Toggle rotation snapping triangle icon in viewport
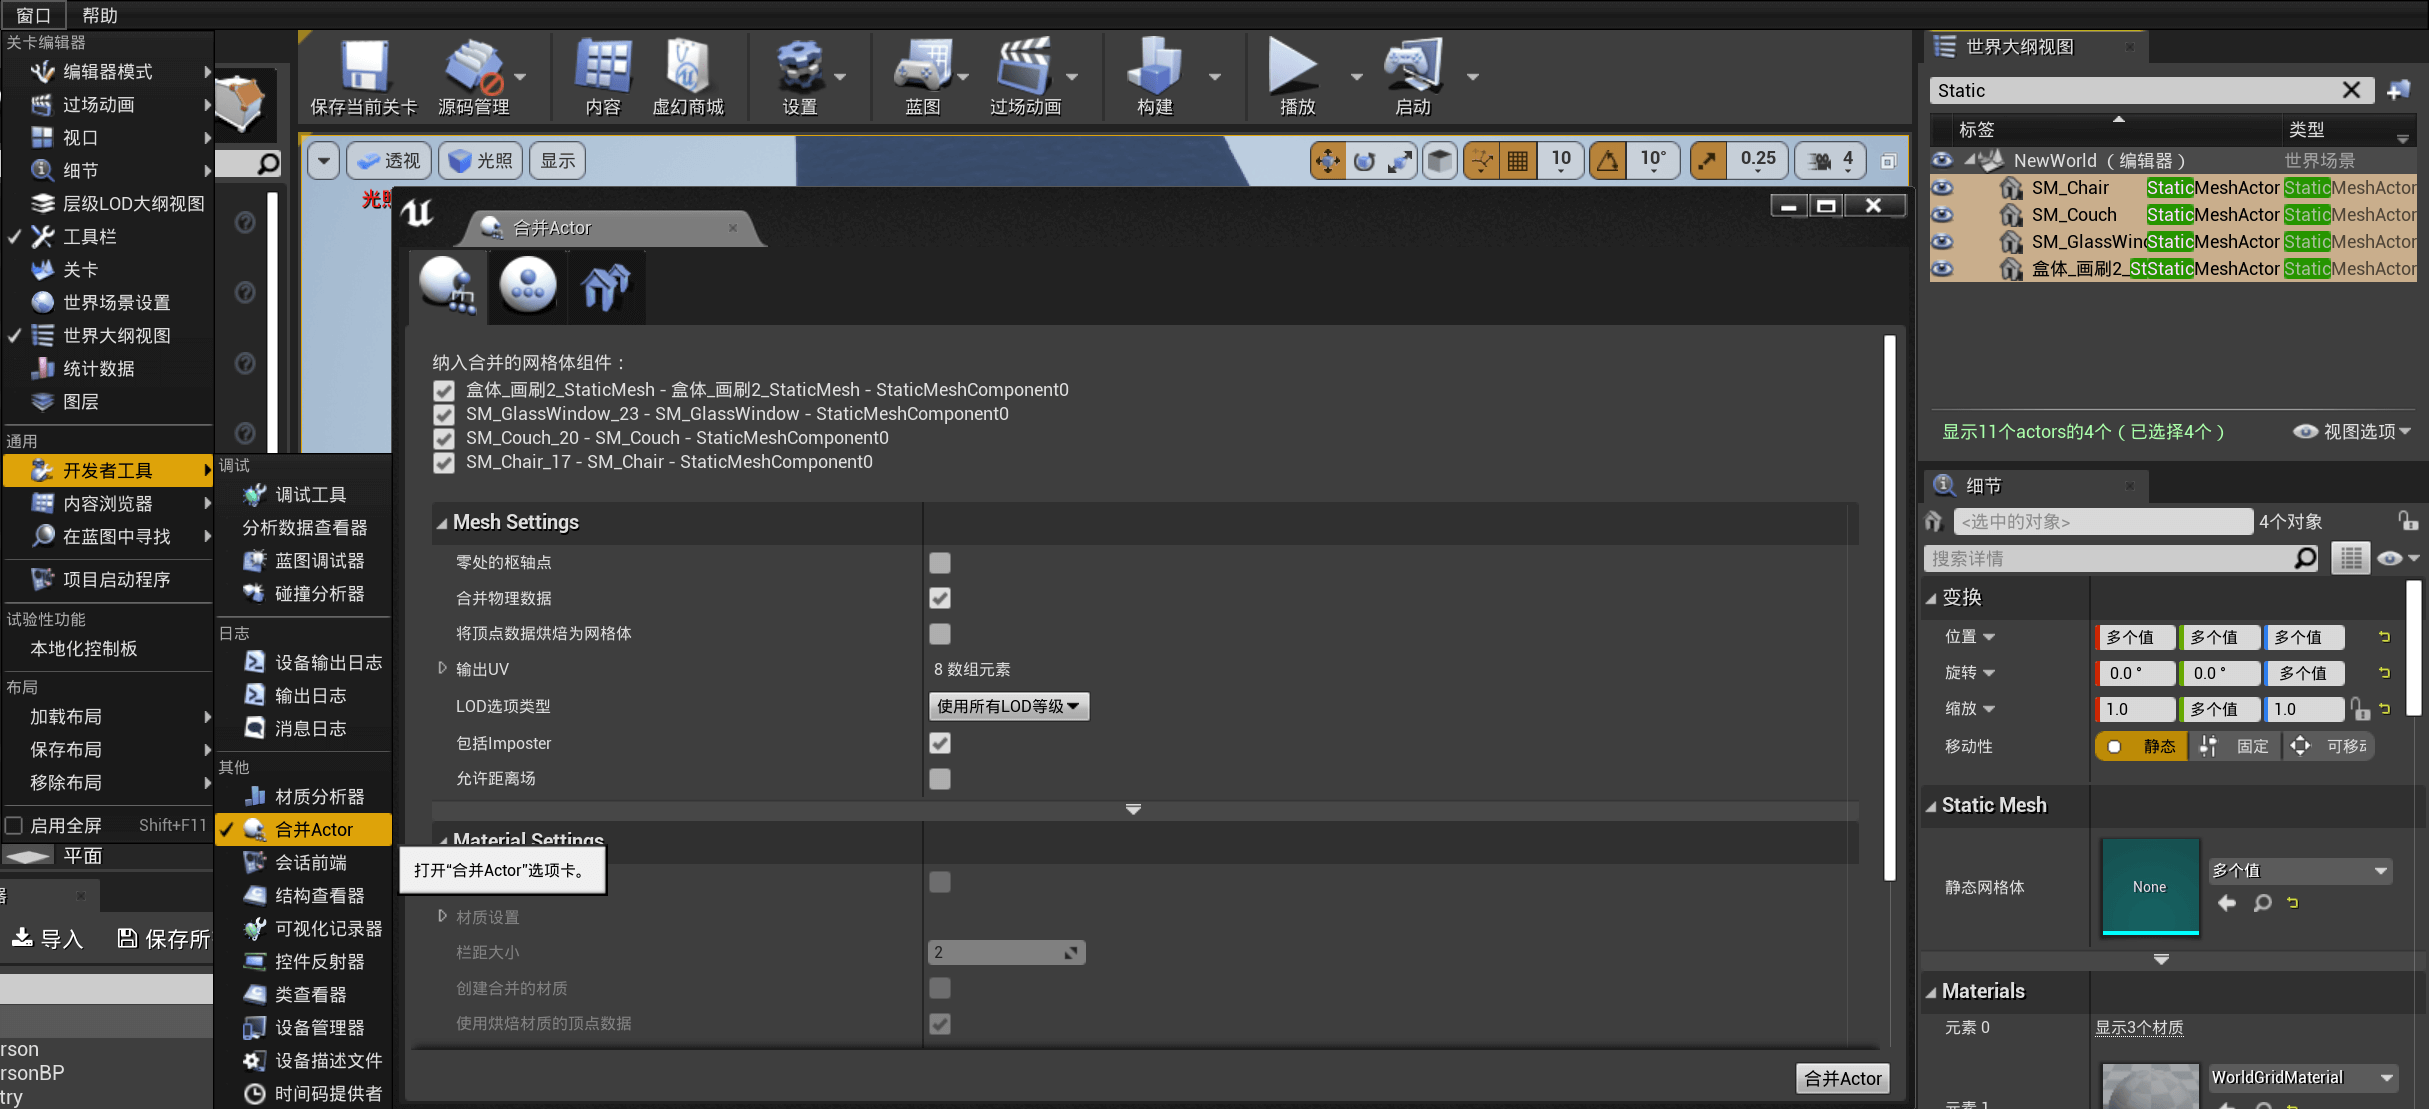Image resolution: width=2429 pixels, height=1109 pixels. [1608, 160]
